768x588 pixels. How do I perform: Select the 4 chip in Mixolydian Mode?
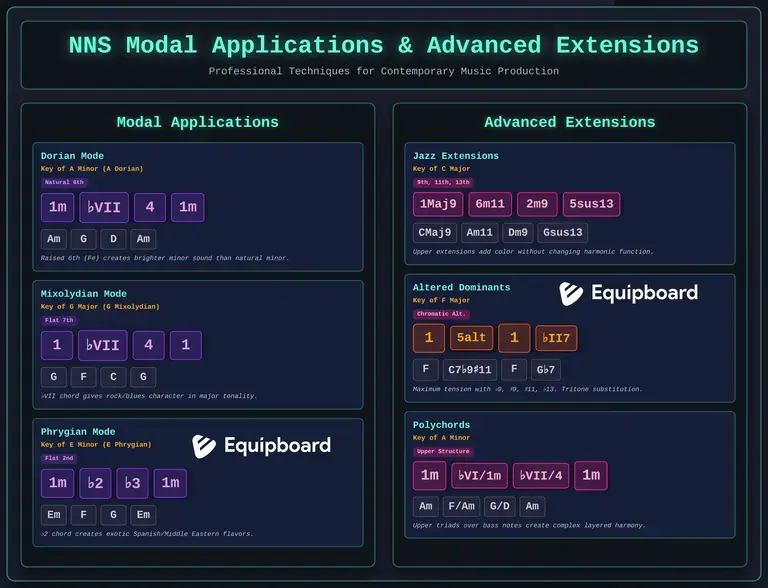tap(148, 345)
